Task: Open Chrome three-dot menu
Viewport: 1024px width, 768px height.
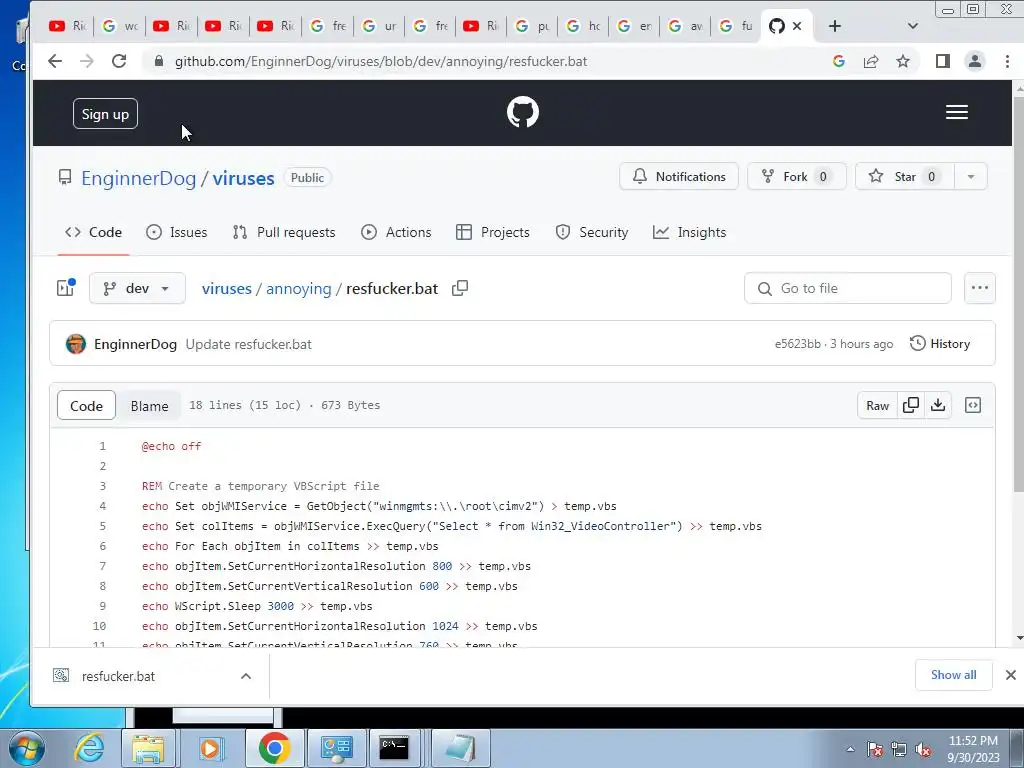Action: pos(1007,61)
